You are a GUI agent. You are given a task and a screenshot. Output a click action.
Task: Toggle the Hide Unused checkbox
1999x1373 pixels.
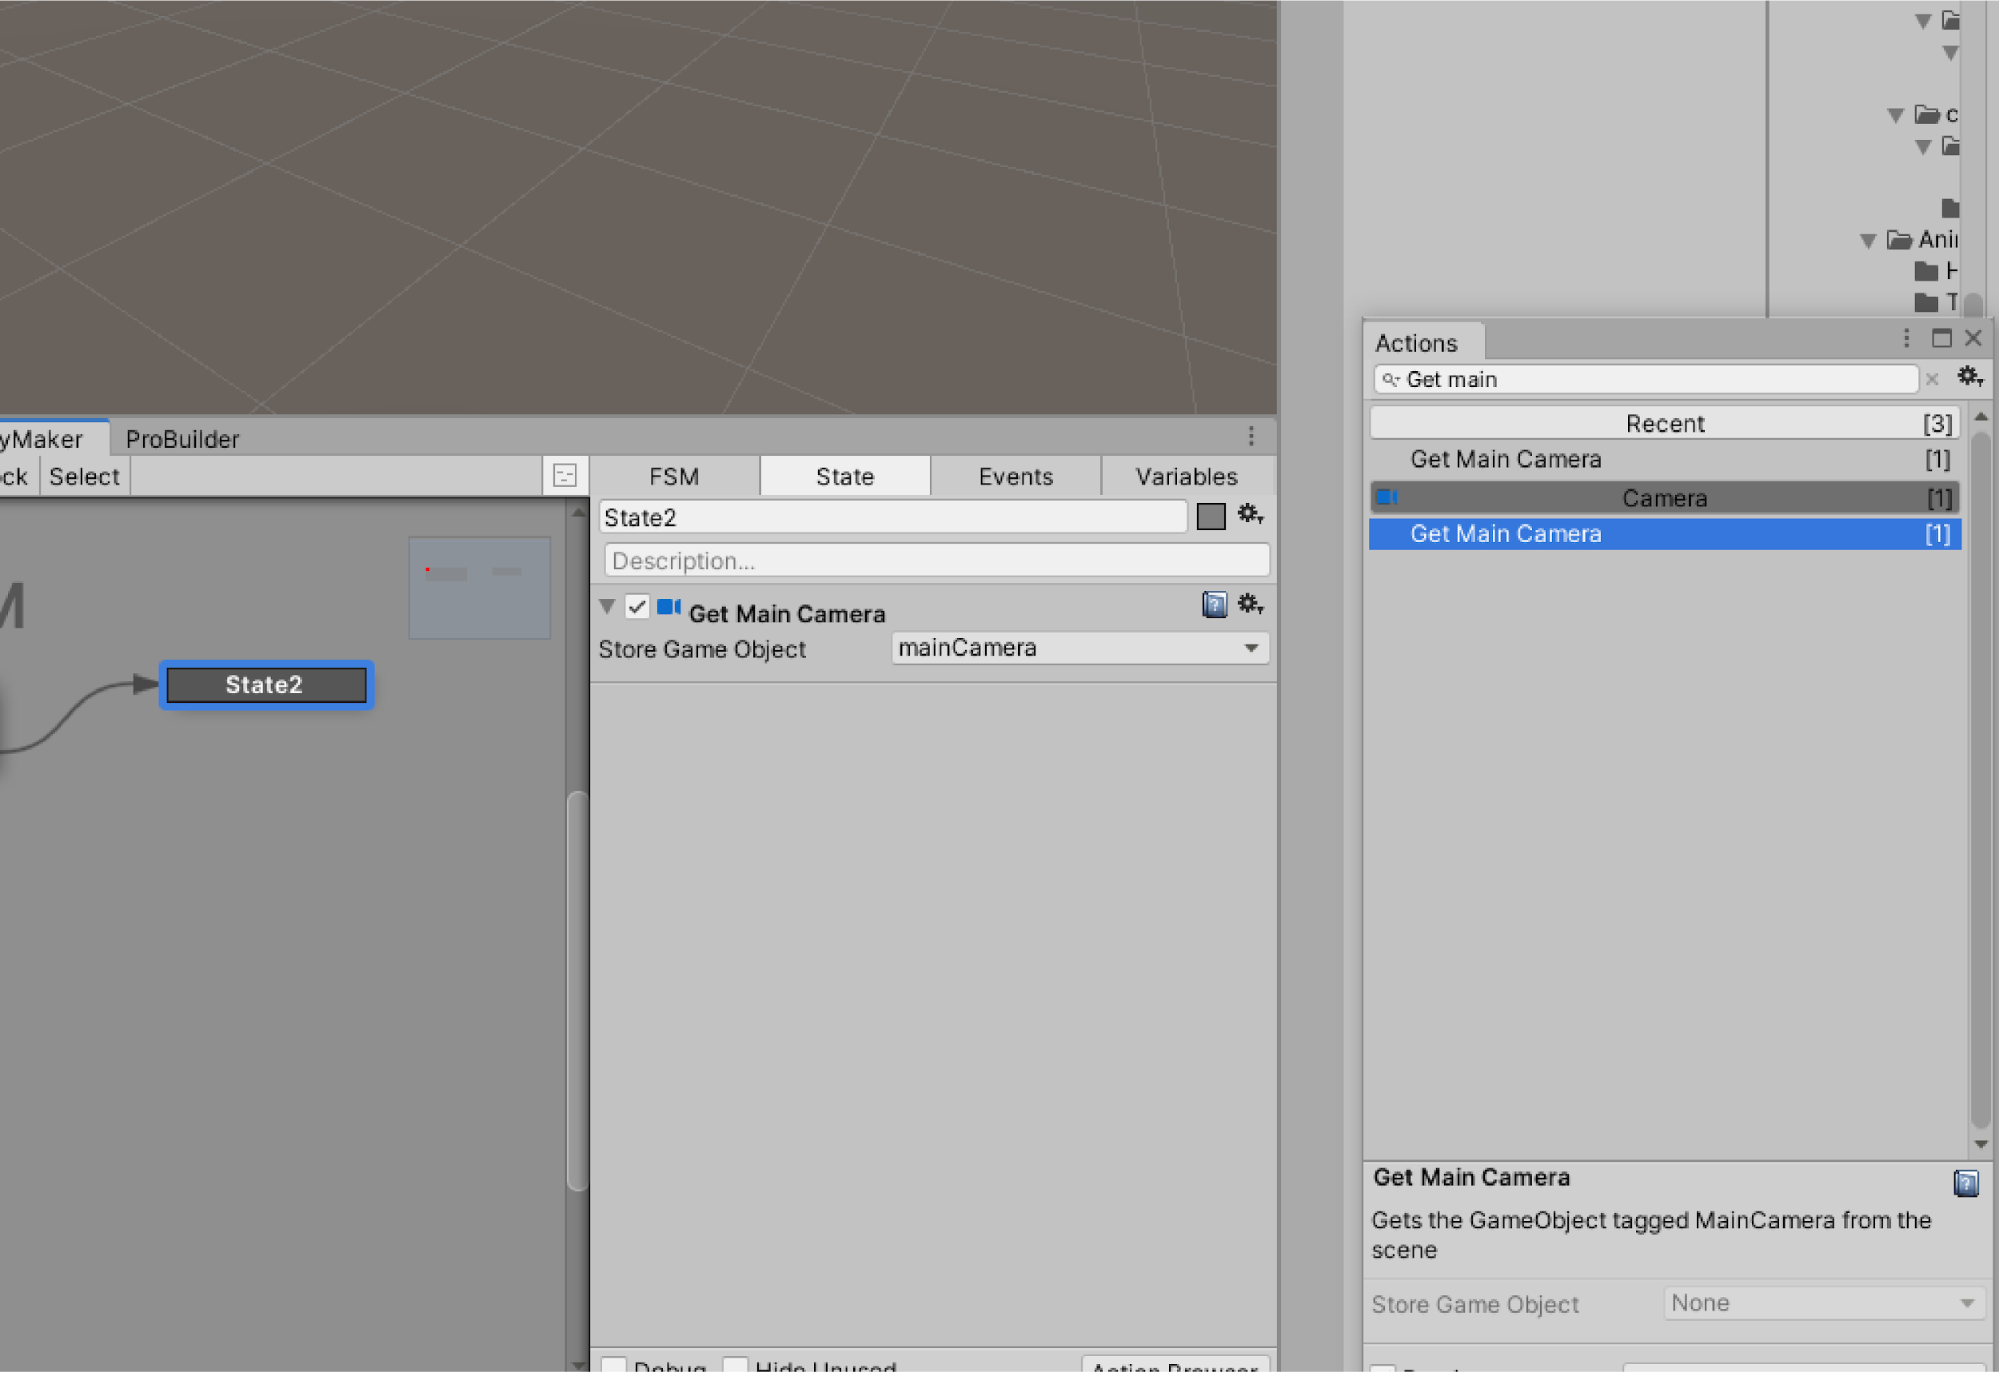pyautogui.click(x=735, y=1364)
